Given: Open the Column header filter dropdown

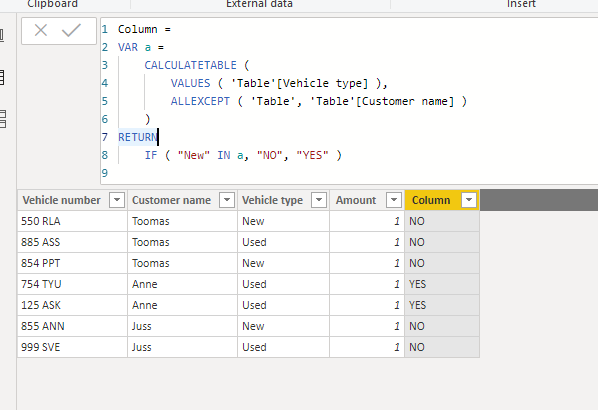Looking at the screenshot, I should [469, 200].
